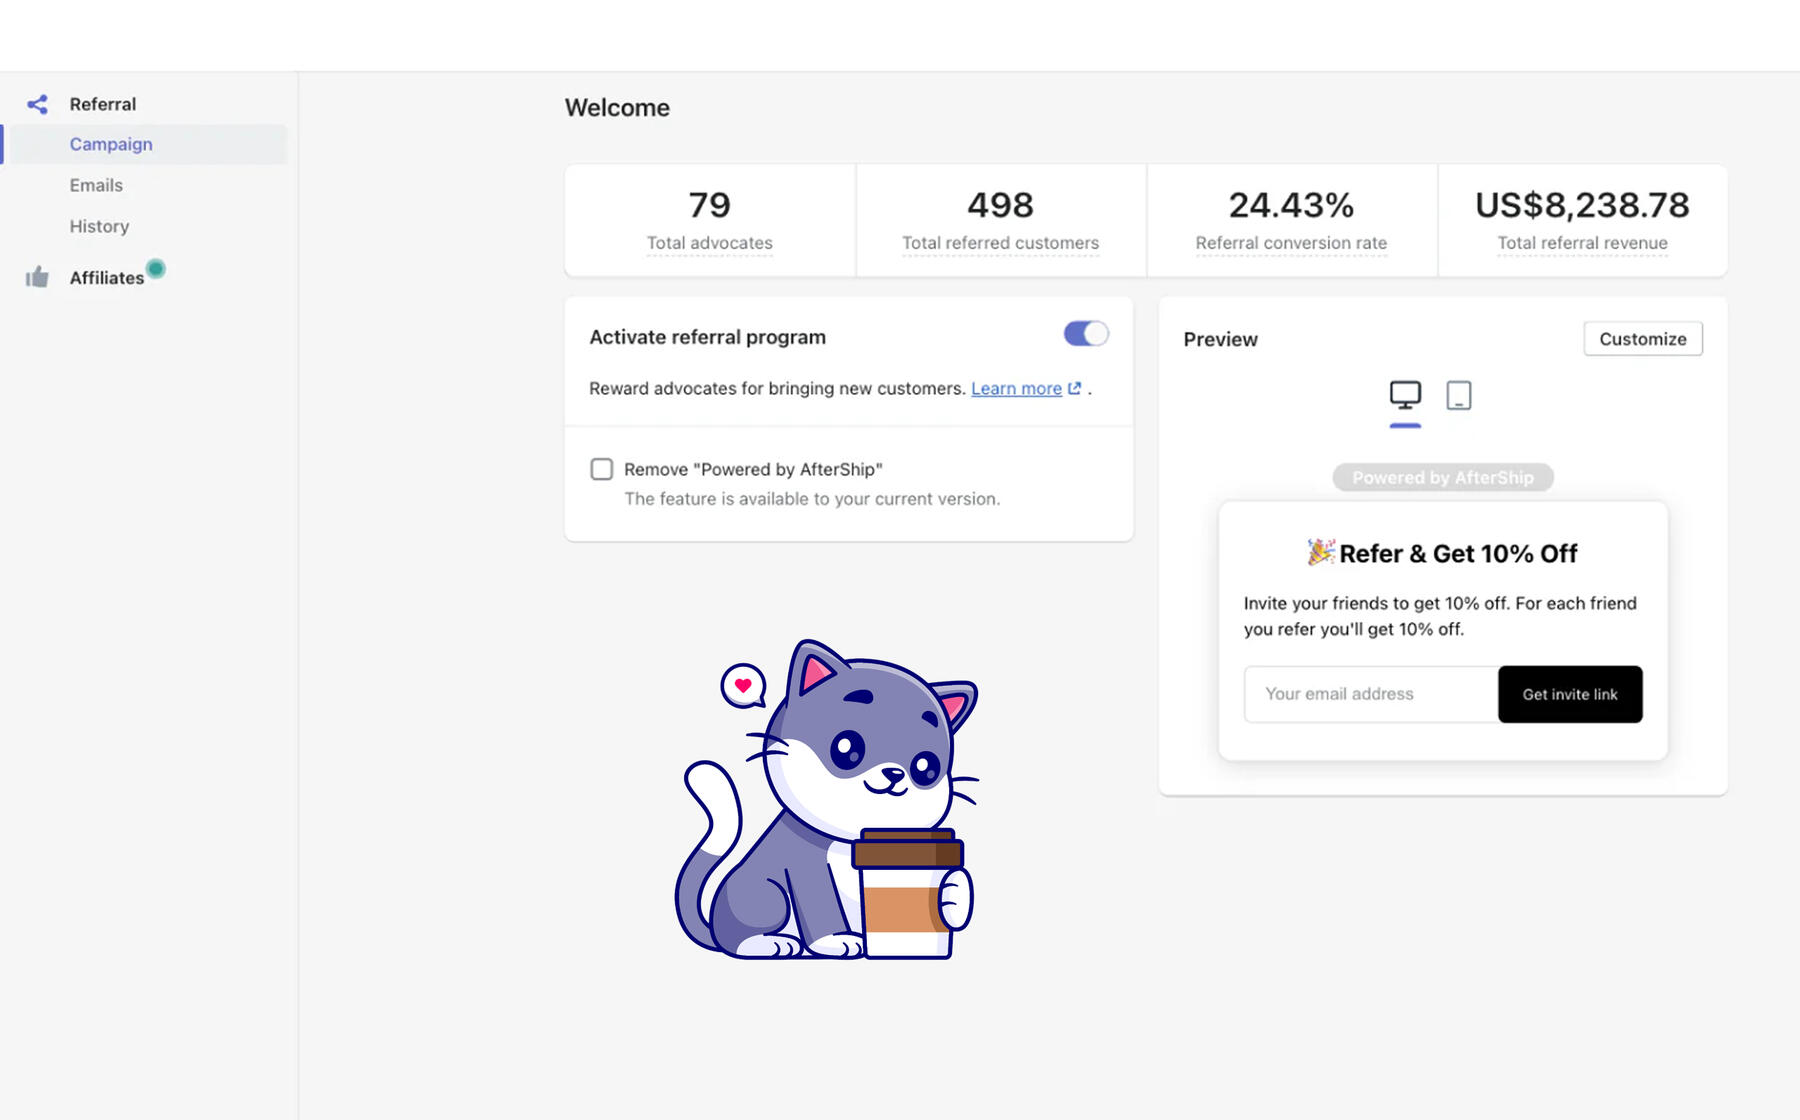Expand the Referral sidebar section
The image size is (1800, 1120).
pos(103,104)
